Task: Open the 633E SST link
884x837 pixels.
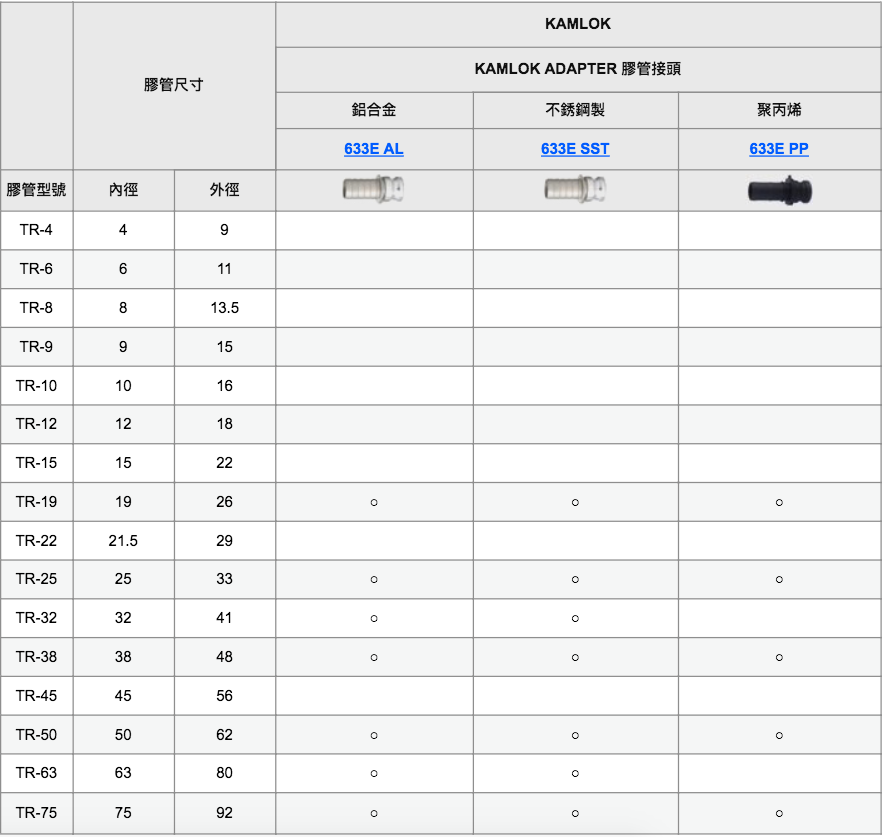Action: coord(575,149)
